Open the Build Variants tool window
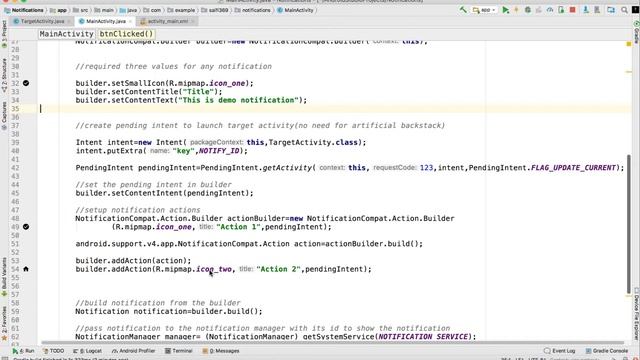The width and height of the screenshot is (640, 360). pos(4,277)
